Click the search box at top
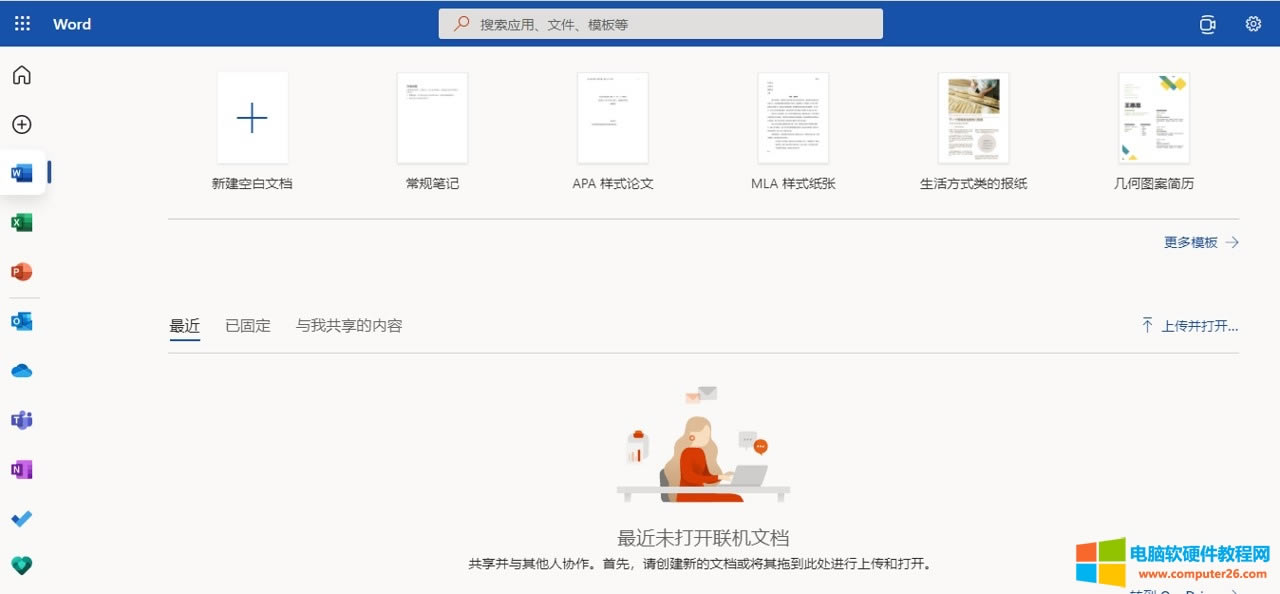 coord(660,24)
